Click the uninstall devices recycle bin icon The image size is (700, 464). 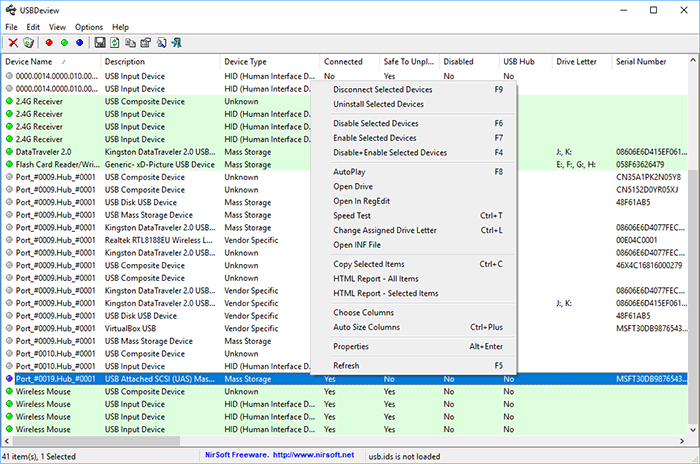tap(28, 43)
